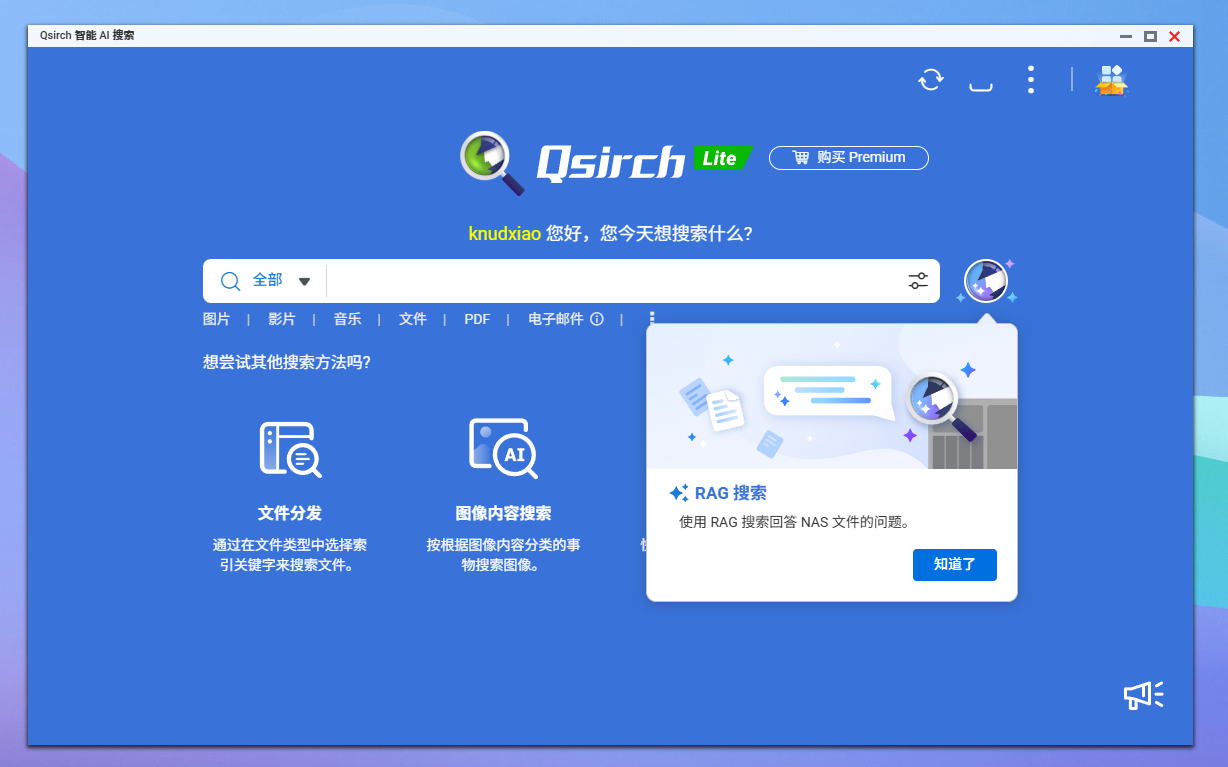Click the 图像内容搜索 AI image icon

click(503, 449)
